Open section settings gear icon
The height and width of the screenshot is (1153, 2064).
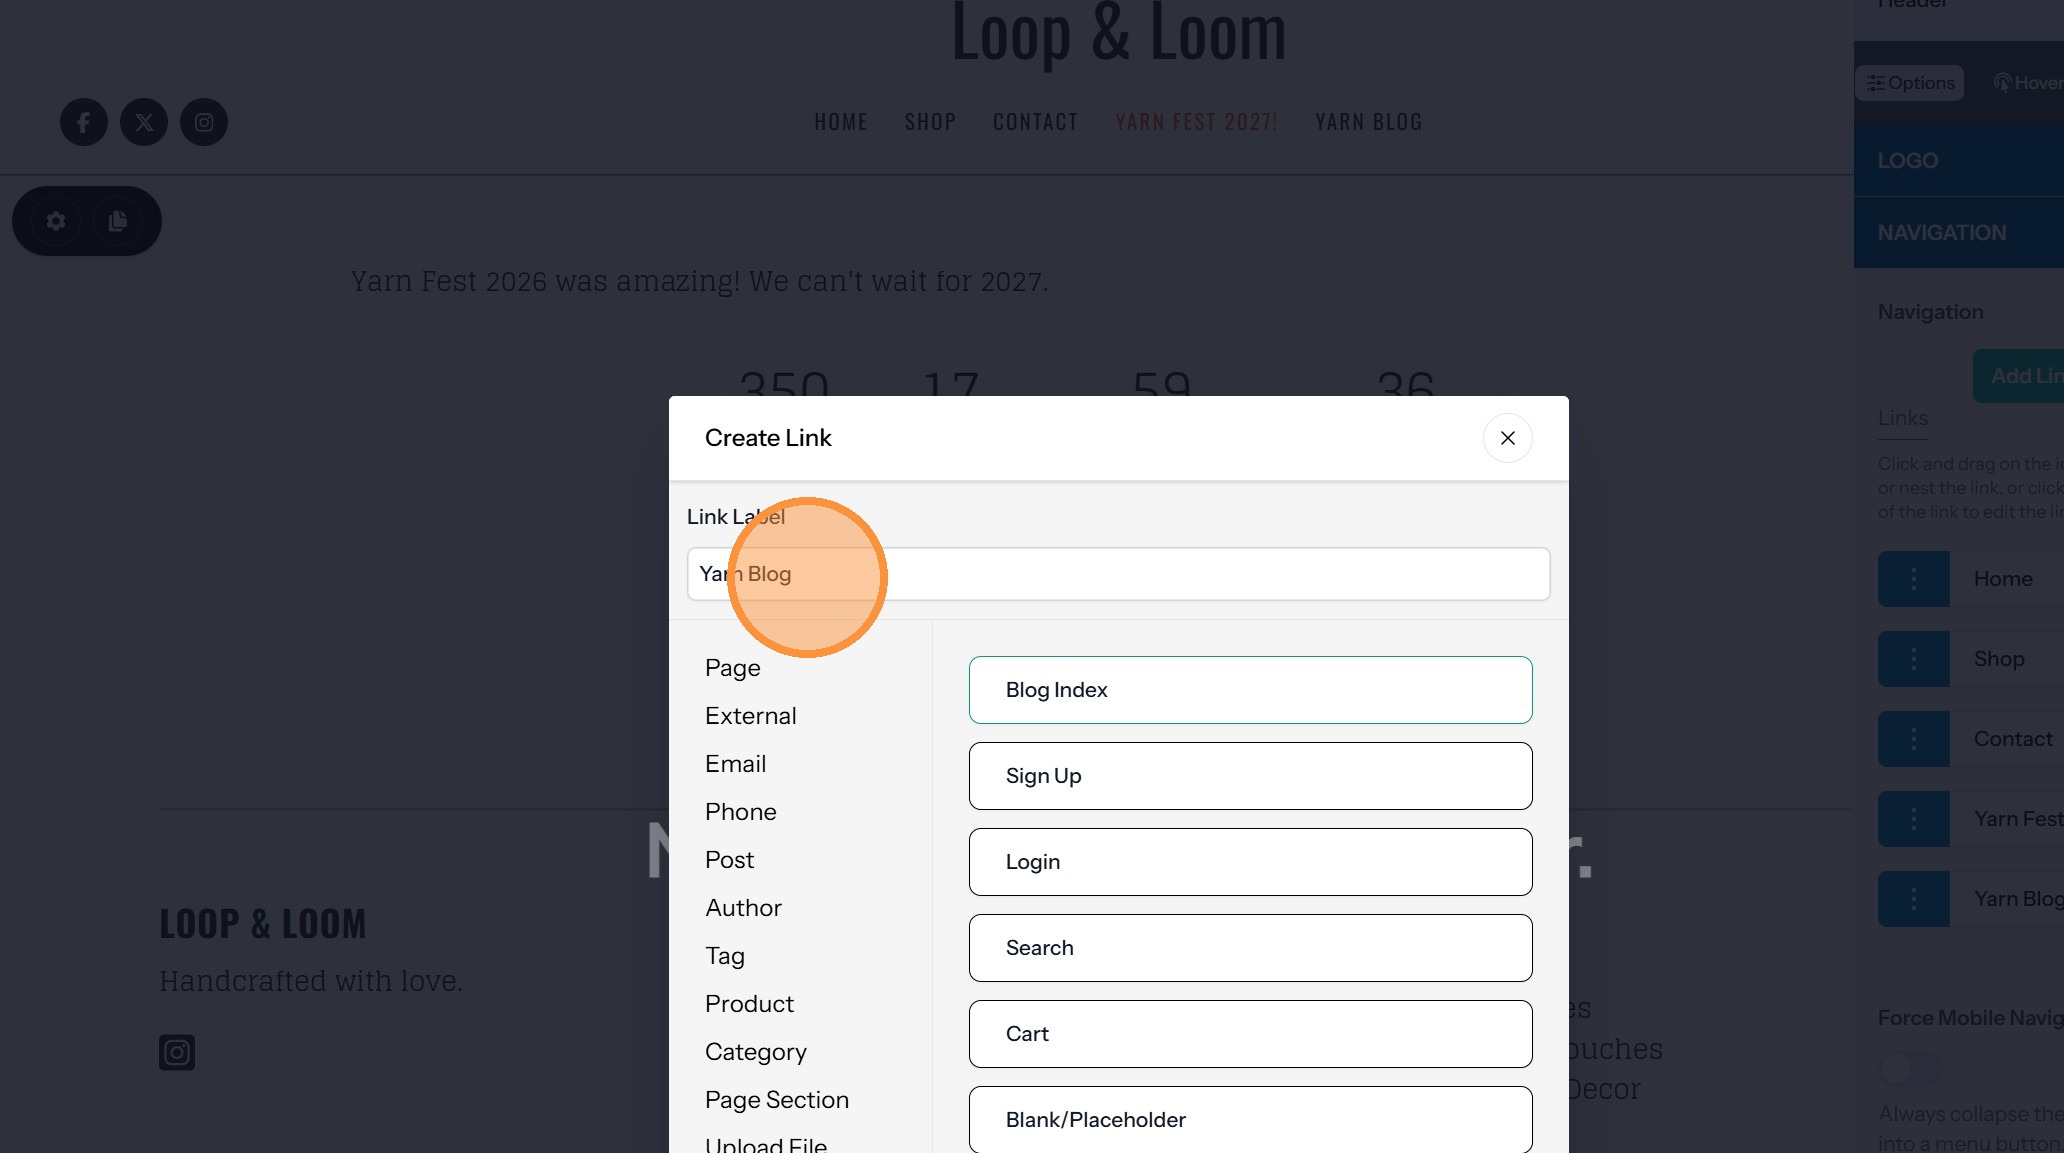click(x=56, y=221)
